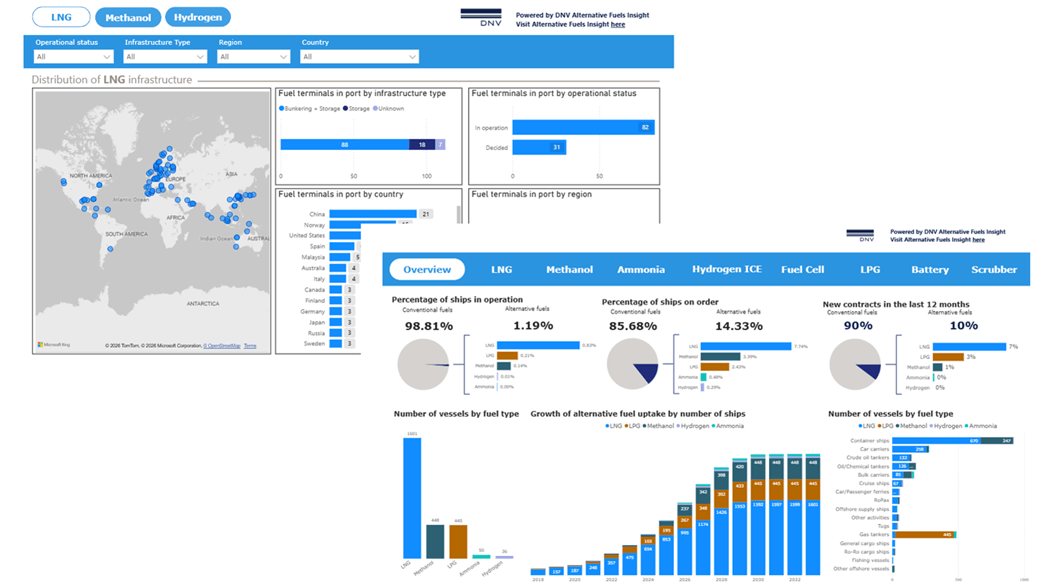Screen dimensions: 1050x583
Task: Switch to the Ammonia tab
Action: pos(641,270)
